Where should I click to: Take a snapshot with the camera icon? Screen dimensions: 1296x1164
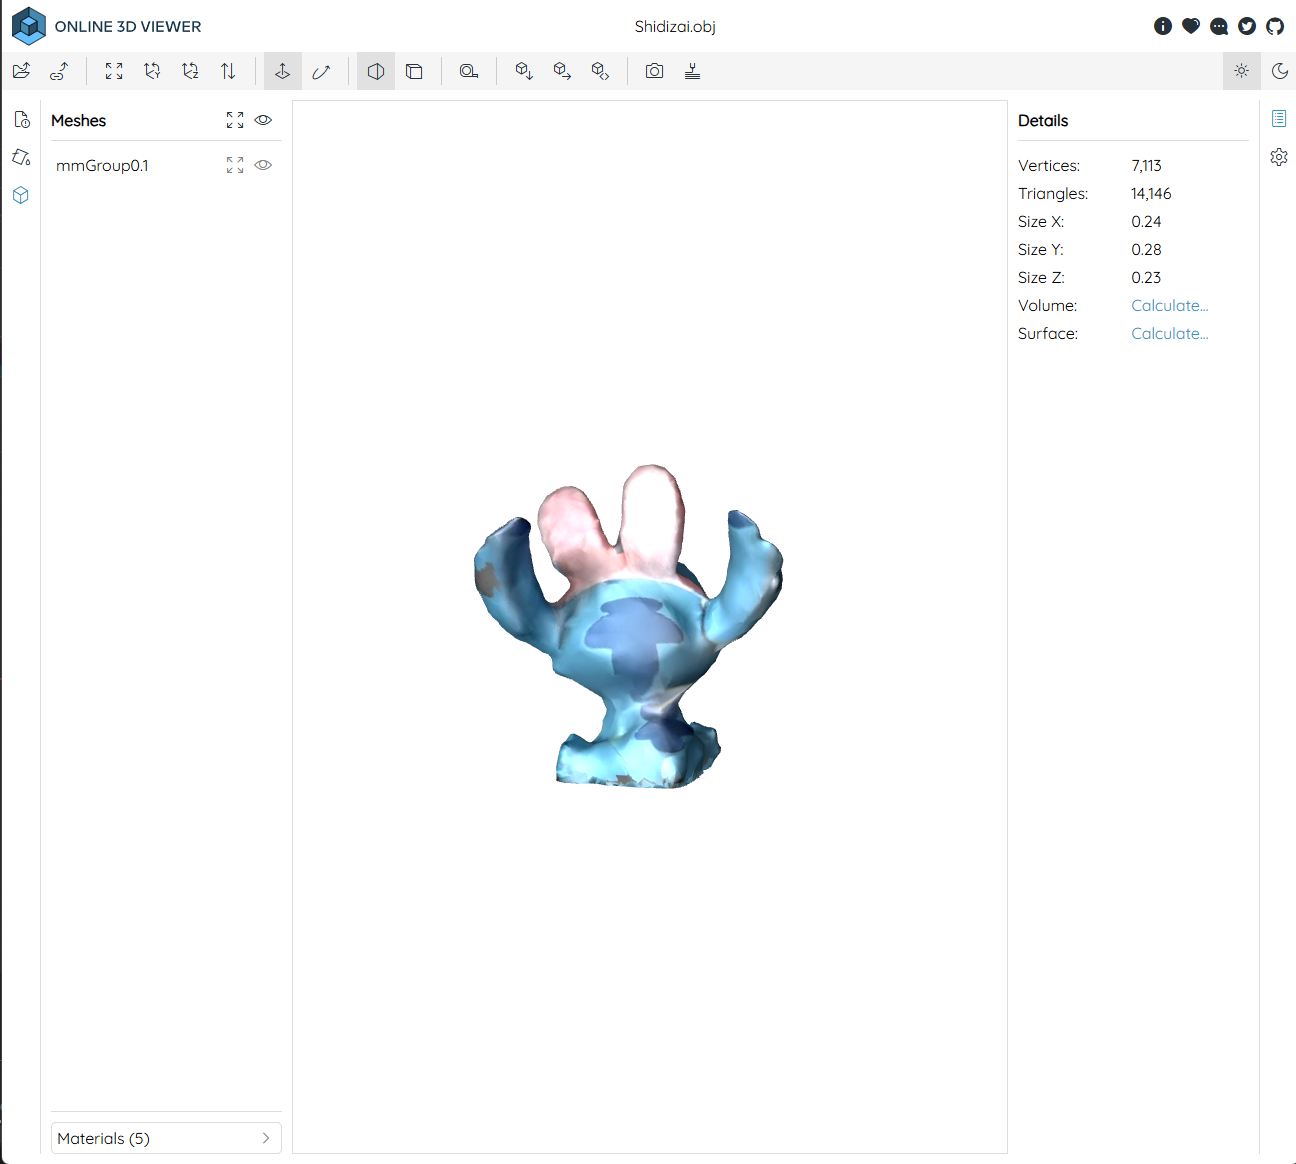point(654,71)
